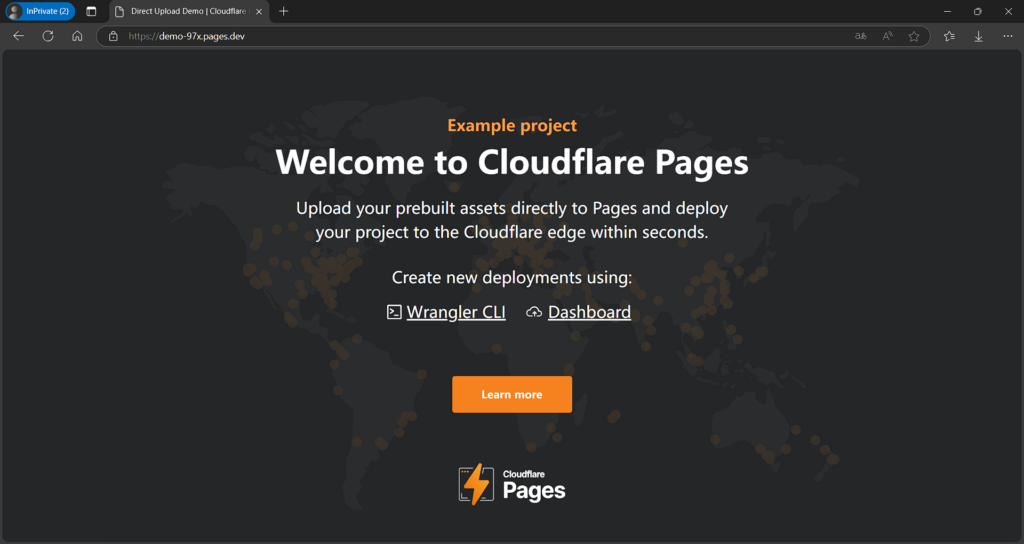Activate the Read aloud icon
The width and height of the screenshot is (1024, 544).
pyautogui.click(x=888, y=36)
